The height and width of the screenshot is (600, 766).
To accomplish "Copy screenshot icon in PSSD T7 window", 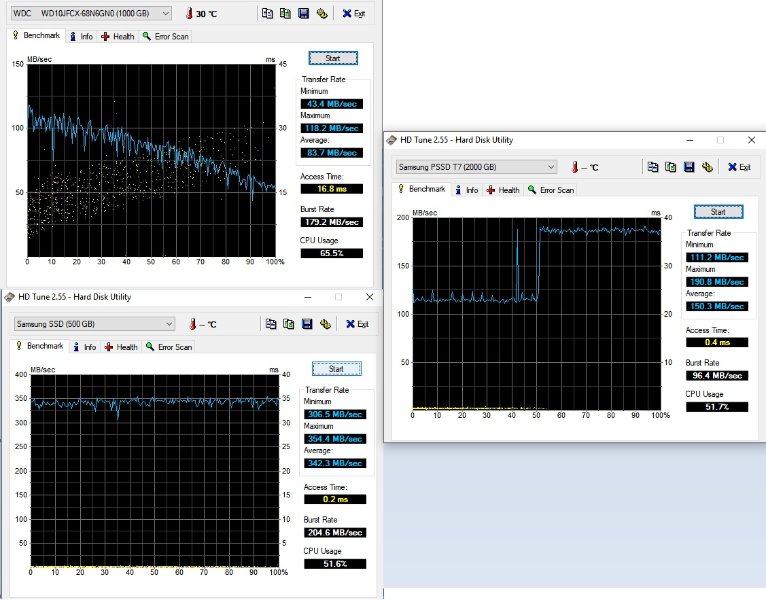I will [x=671, y=167].
